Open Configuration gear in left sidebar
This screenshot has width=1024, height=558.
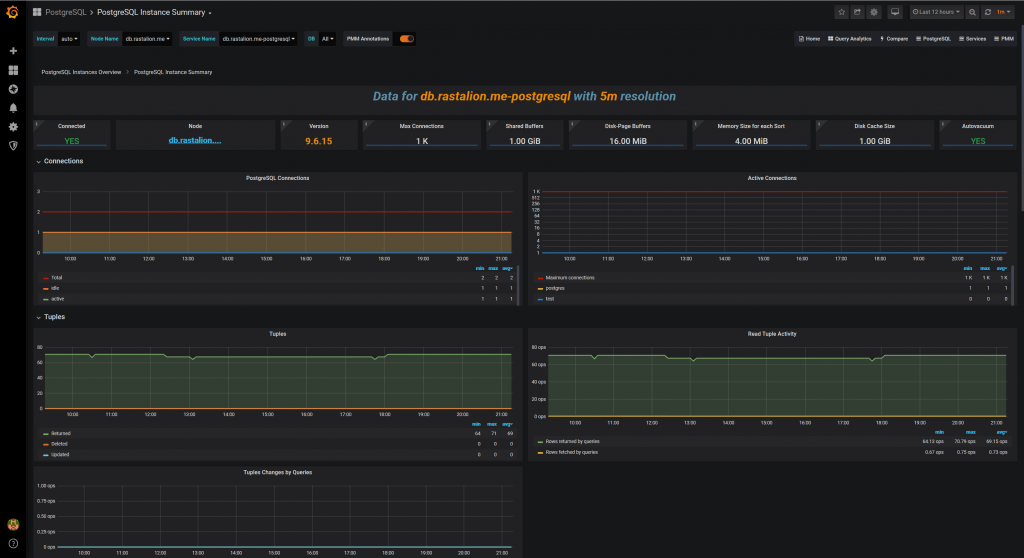(13, 127)
